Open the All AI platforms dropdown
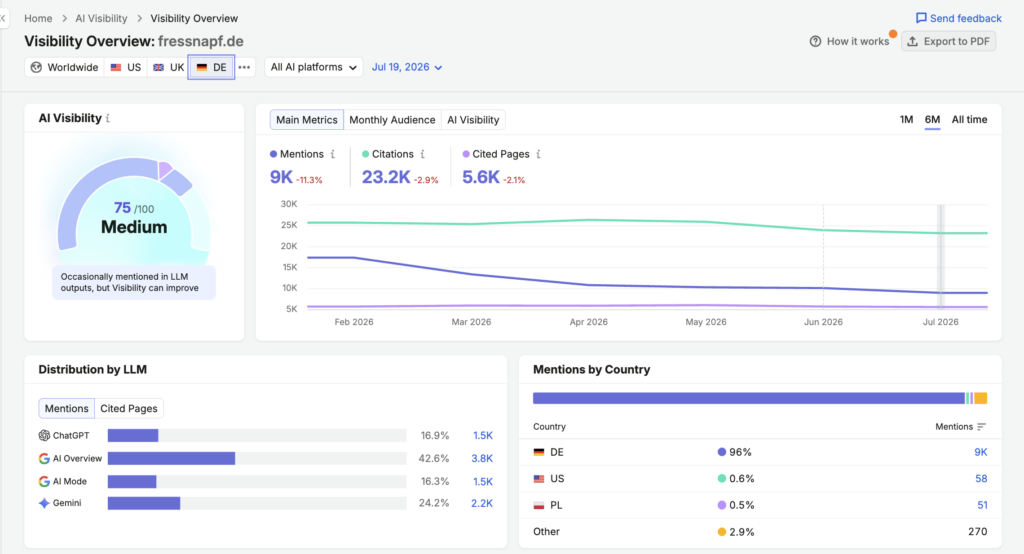 [x=313, y=67]
